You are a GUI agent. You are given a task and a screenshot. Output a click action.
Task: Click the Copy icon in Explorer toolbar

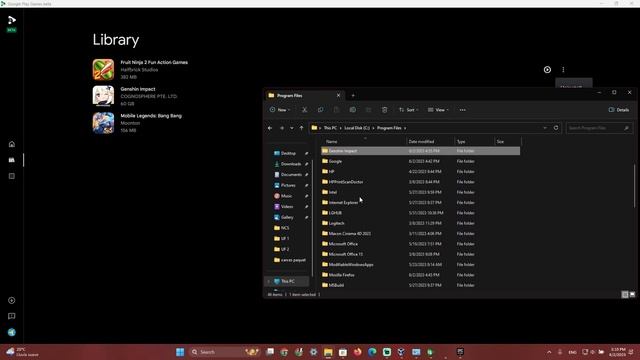pyautogui.click(x=320, y=110)
